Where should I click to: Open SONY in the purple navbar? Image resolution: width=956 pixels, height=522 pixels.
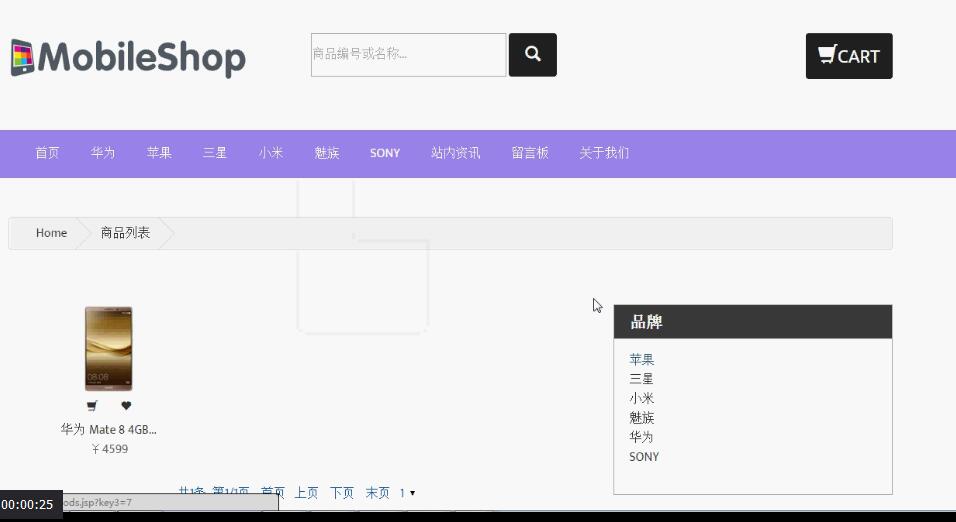(x=385, y=153)
